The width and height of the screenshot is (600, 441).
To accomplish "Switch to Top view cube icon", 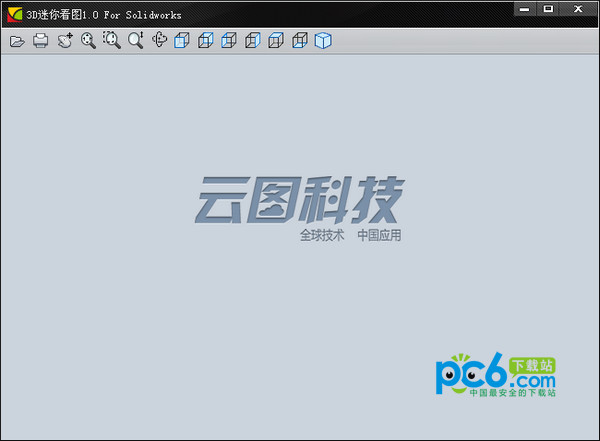I will pos(276,40).
